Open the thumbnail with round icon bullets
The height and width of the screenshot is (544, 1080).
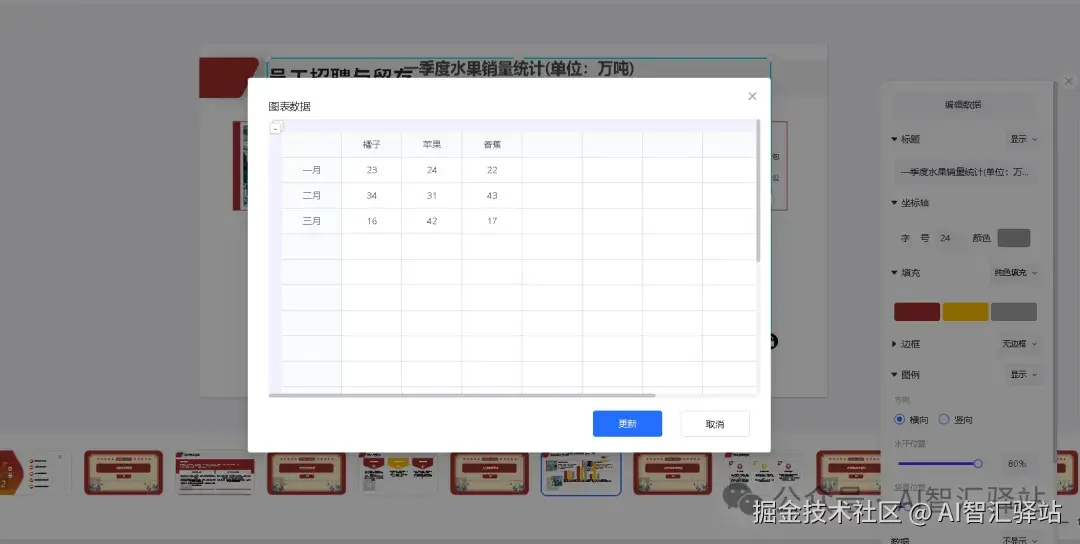click(x=764, y=473)
